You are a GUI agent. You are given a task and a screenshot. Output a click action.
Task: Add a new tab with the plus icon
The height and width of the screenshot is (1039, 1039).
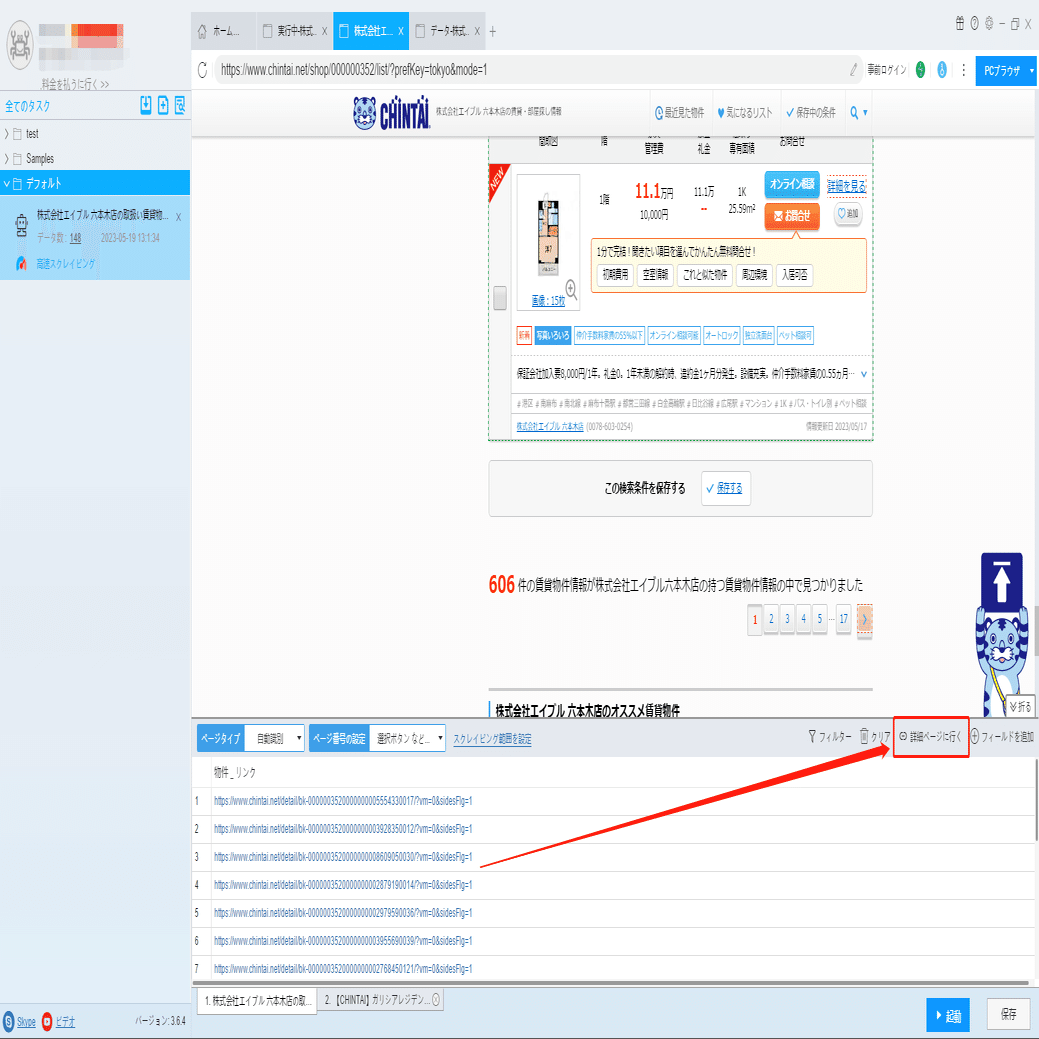(x=492, y=31)
